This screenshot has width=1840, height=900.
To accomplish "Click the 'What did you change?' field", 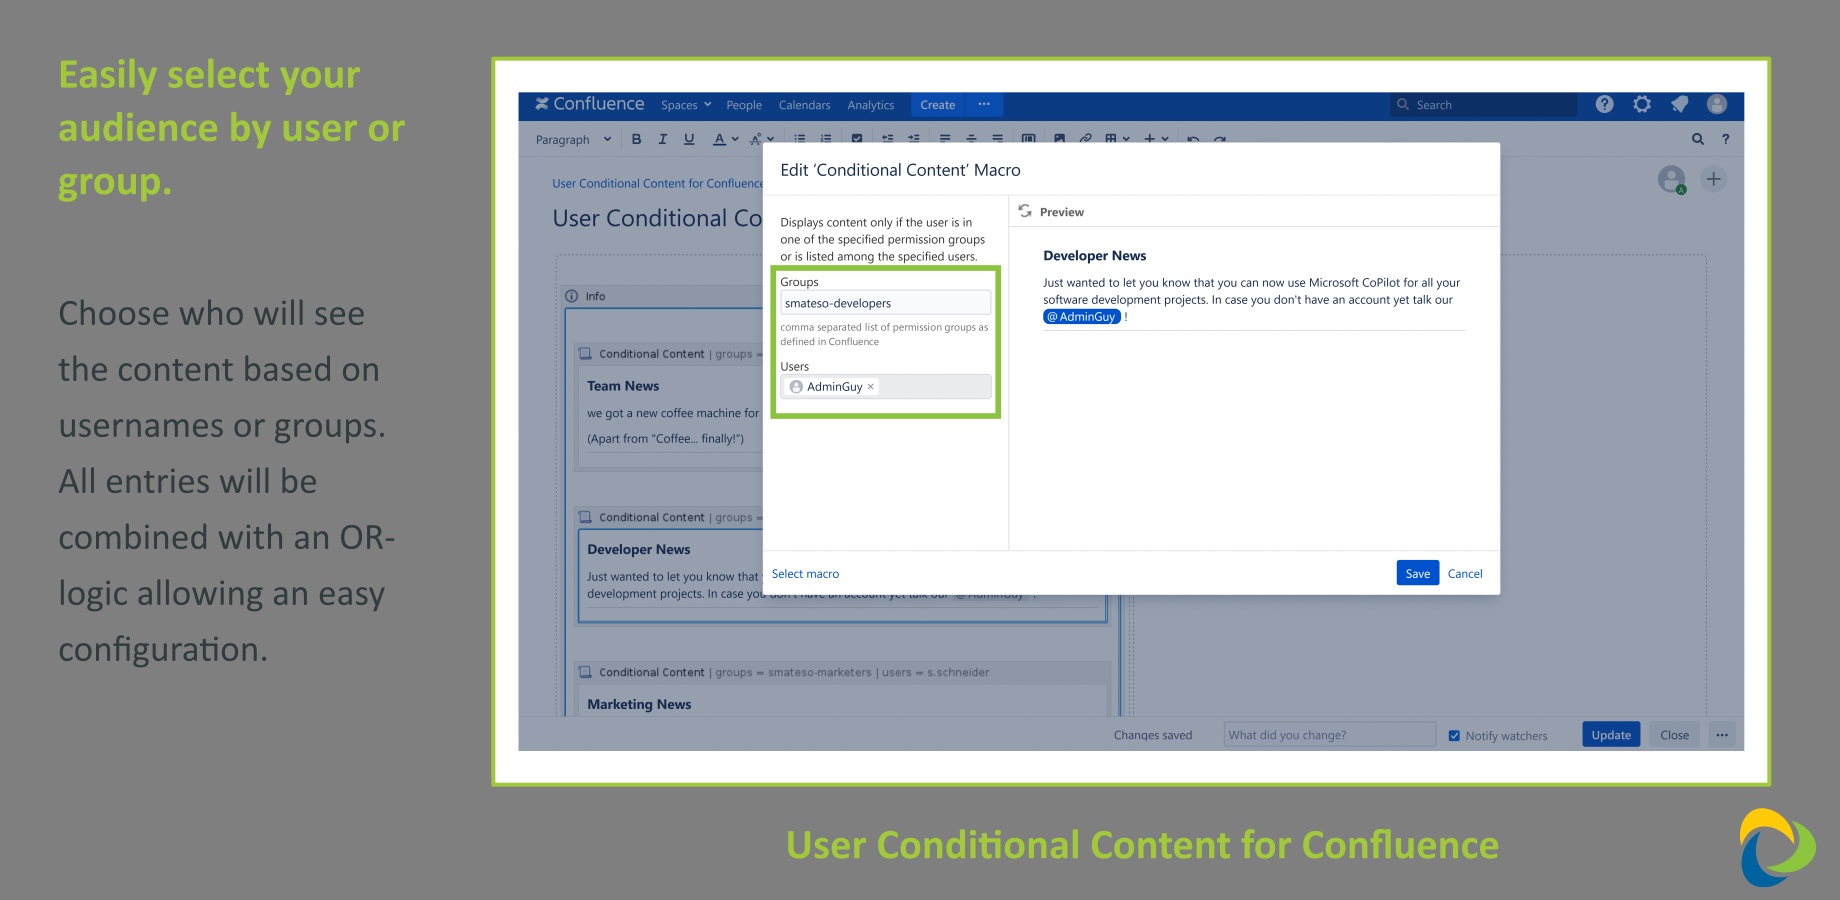I will click(x=1330, y=735).
